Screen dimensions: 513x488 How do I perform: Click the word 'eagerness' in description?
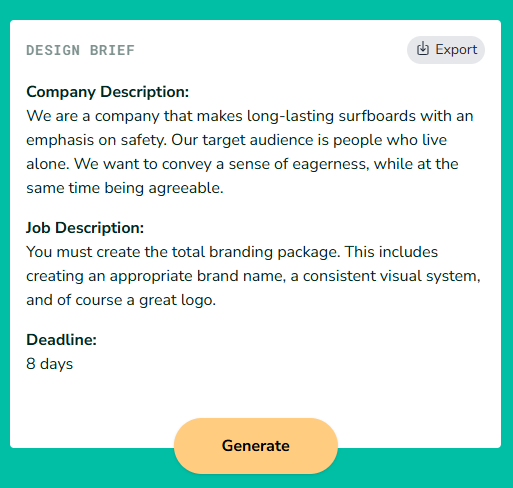(331, 164)
